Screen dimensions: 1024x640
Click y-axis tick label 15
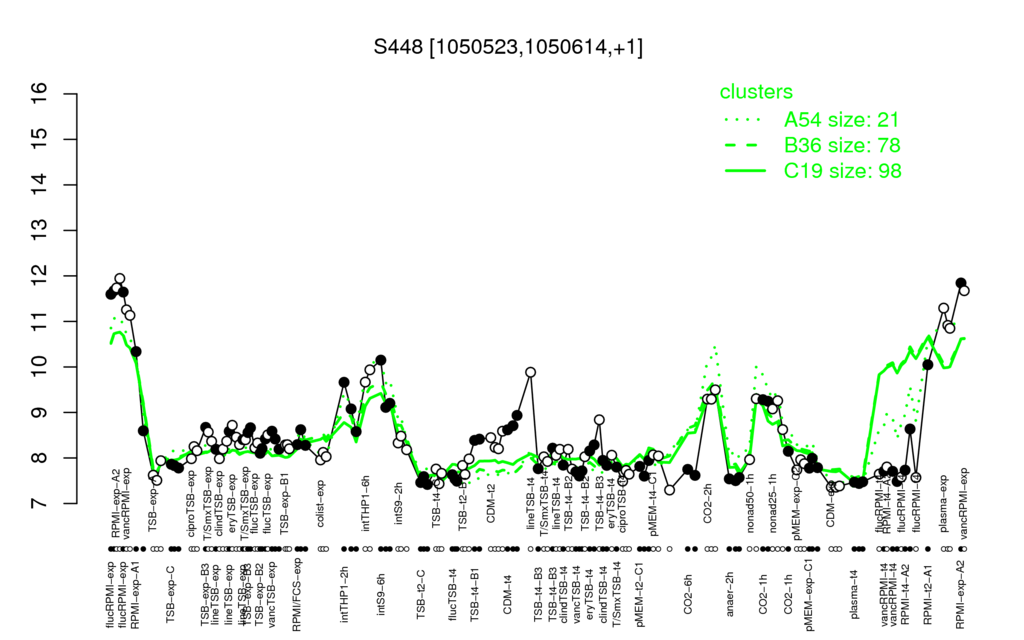(40, 139)
